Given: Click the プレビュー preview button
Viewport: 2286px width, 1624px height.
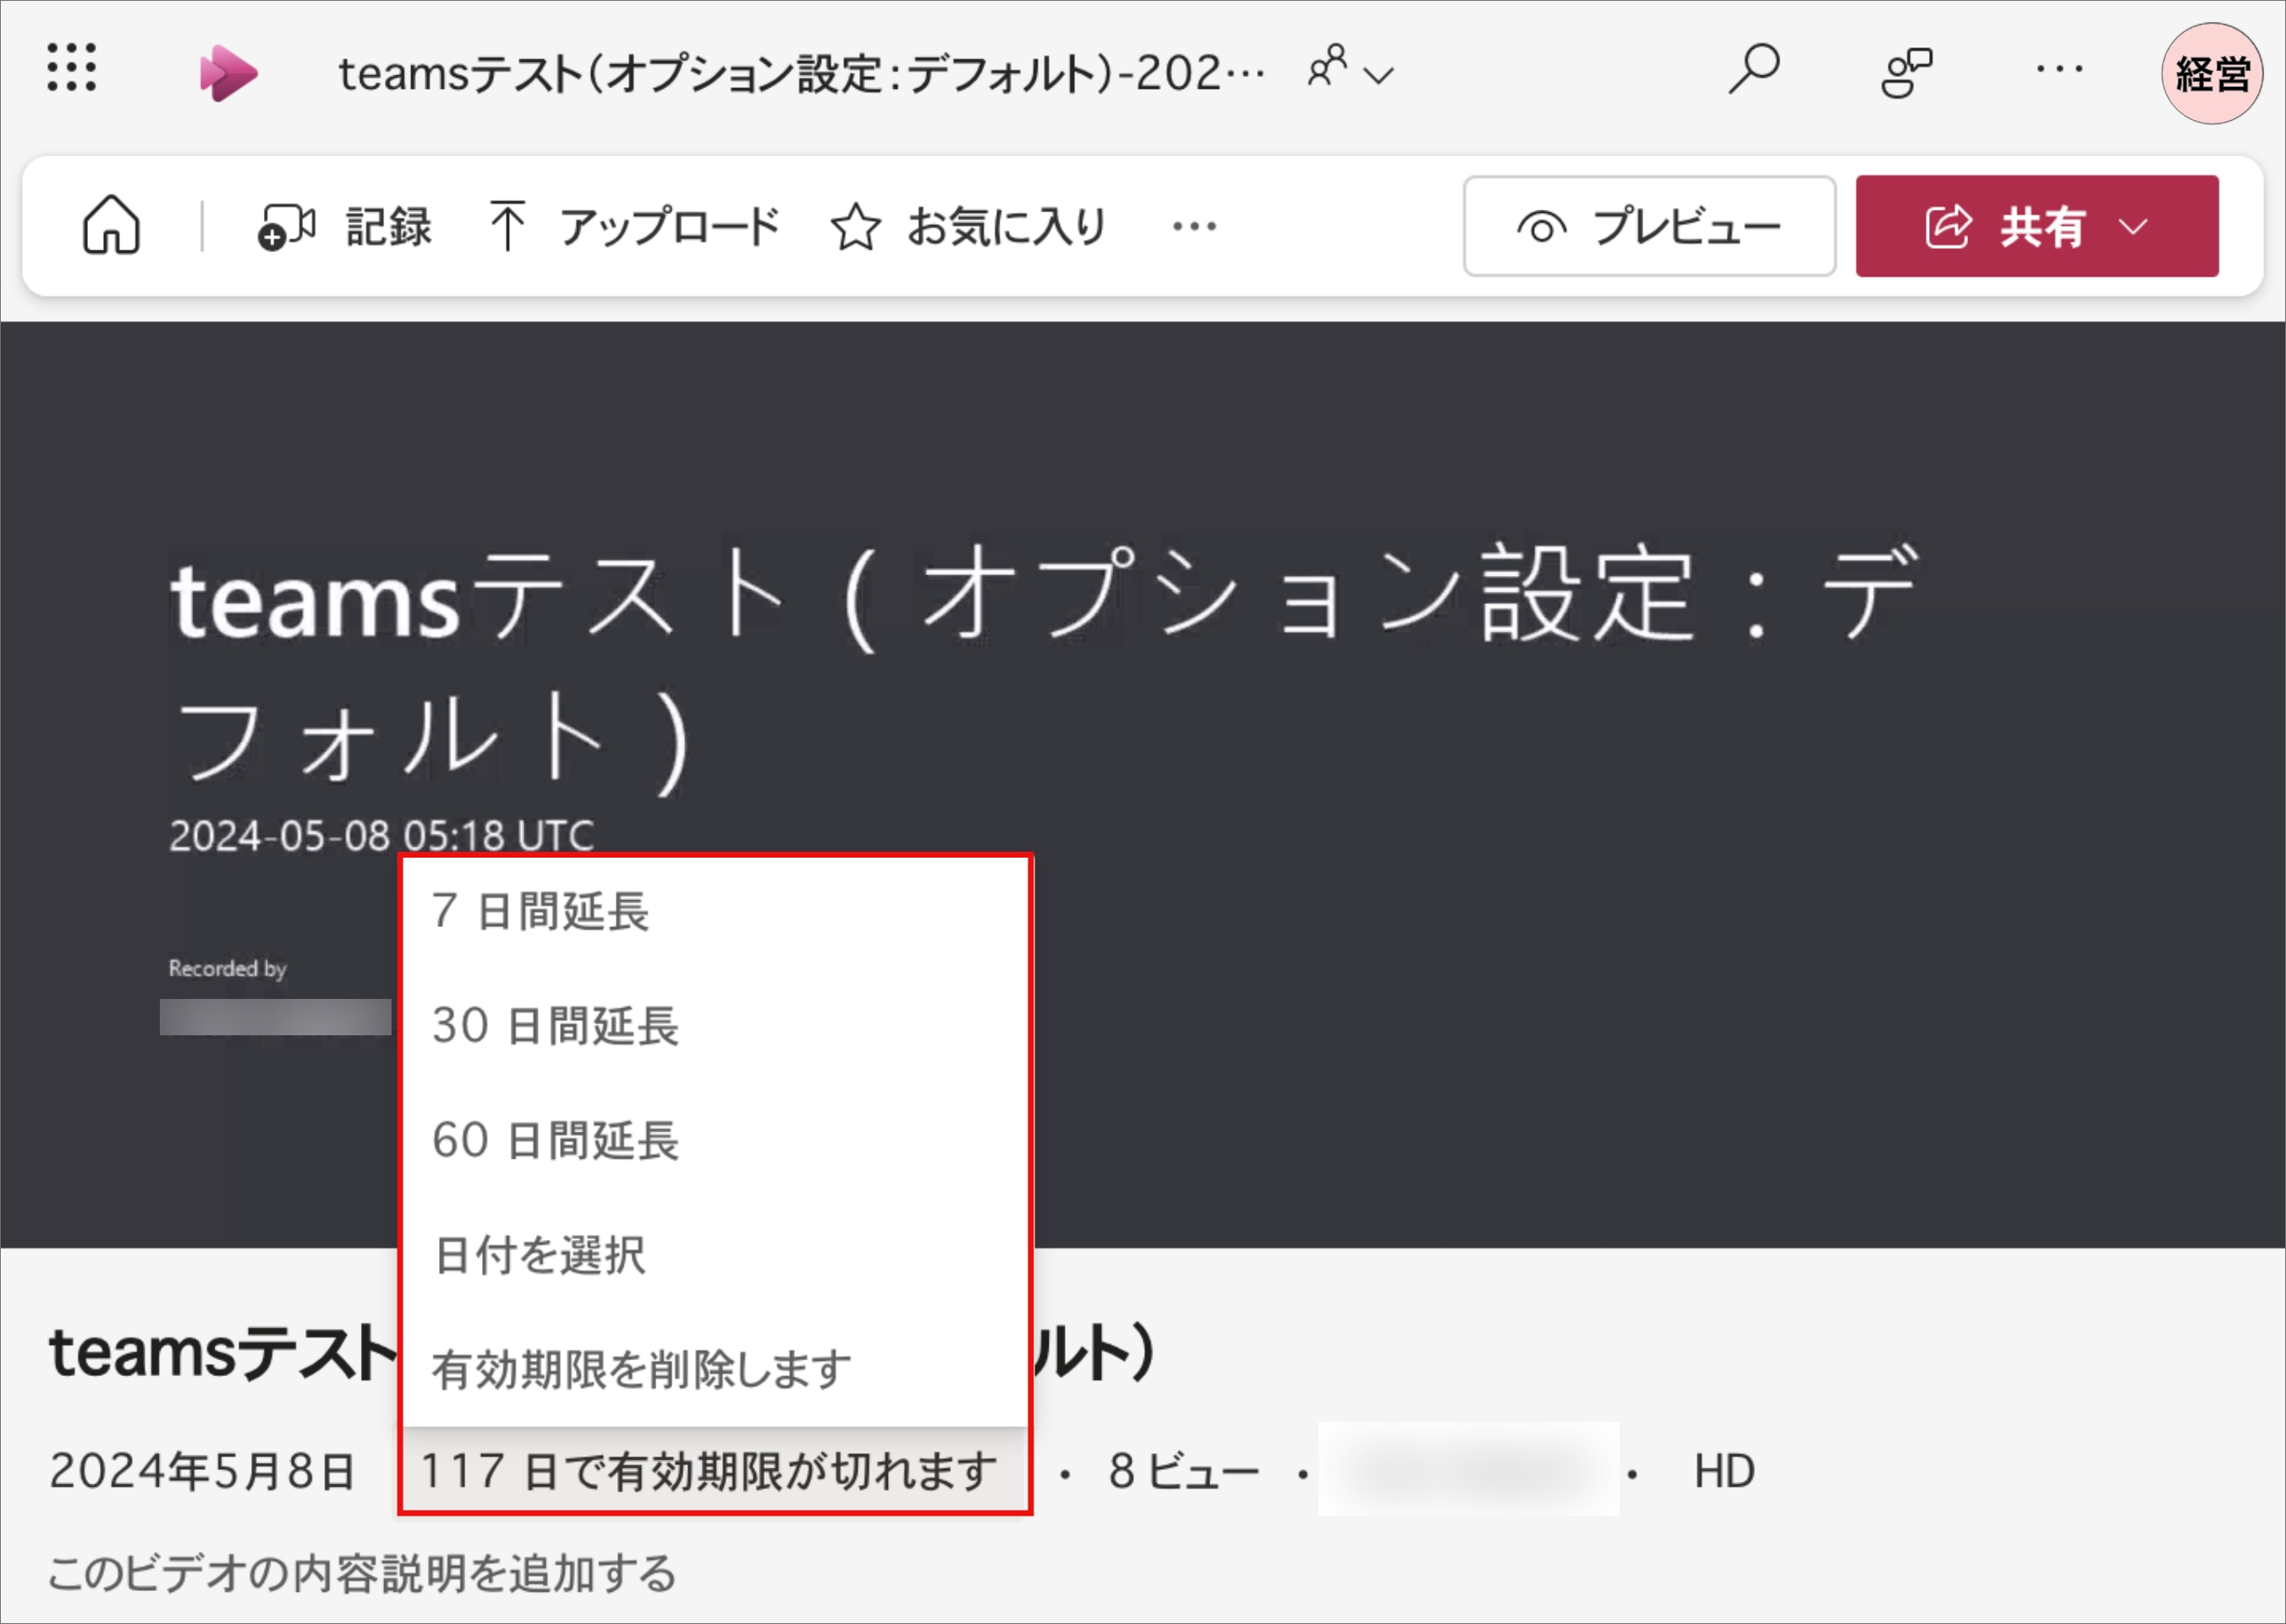Looking at the screenshot, I should [1649, 226].
